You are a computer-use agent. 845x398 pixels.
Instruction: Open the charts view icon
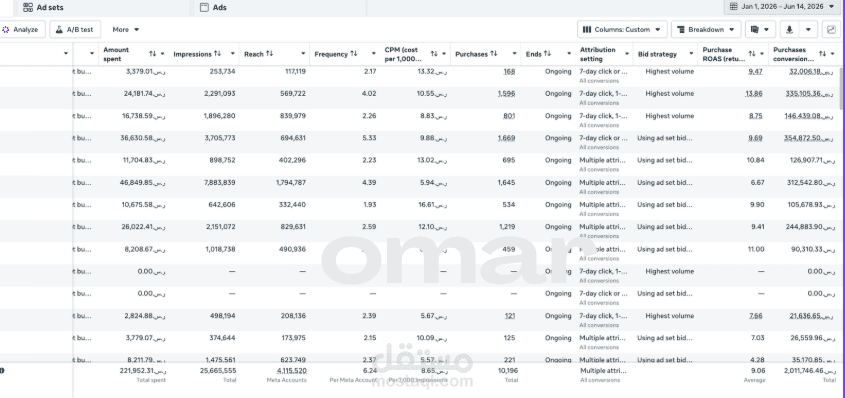point(832,30)
